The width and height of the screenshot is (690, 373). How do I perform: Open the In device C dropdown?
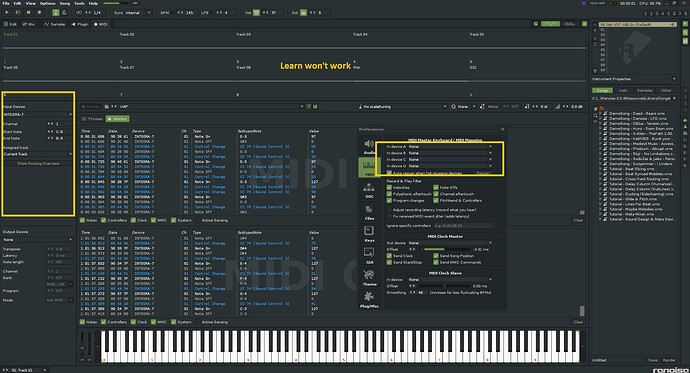[x=450, y=160]
